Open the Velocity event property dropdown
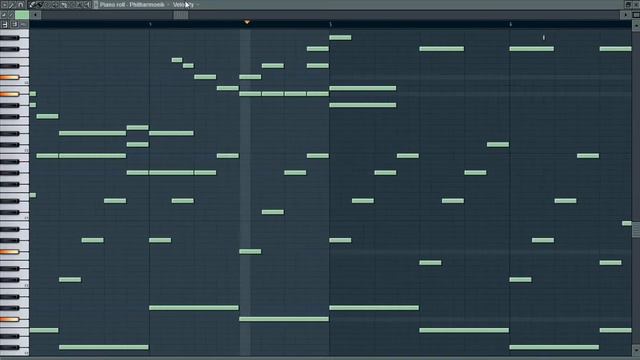 coord(183,5)
